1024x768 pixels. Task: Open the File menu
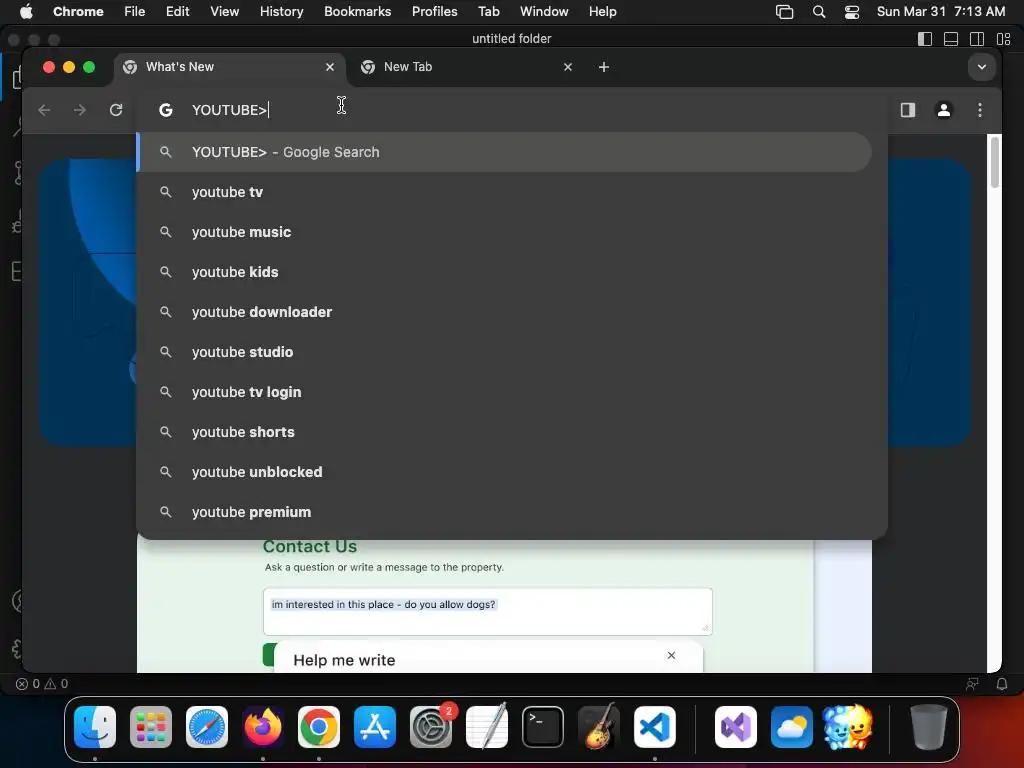coord(135,11)
